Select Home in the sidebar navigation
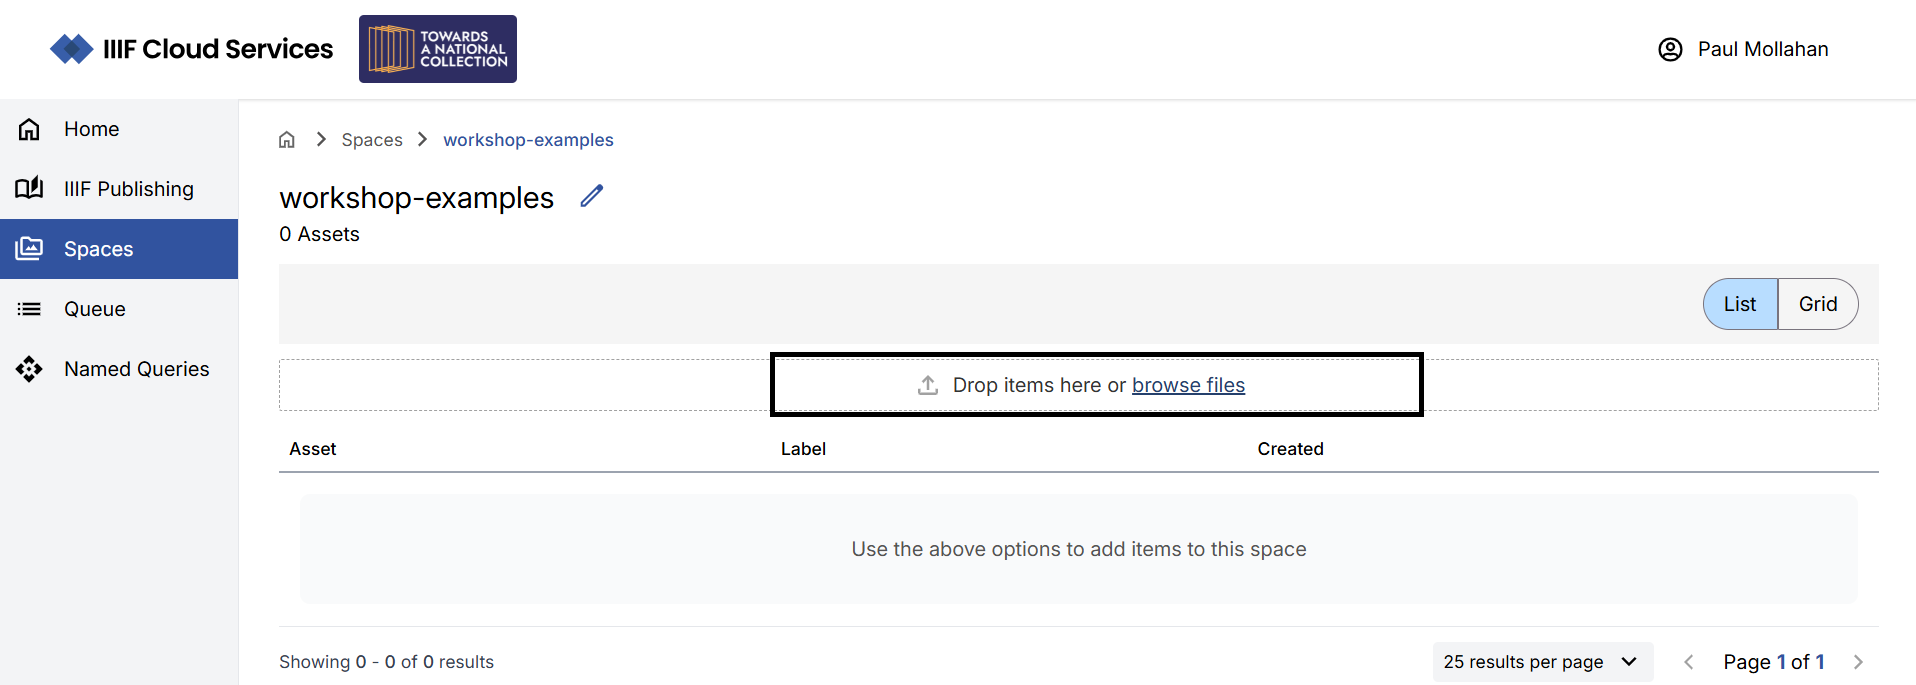 [x=91, y=128]
